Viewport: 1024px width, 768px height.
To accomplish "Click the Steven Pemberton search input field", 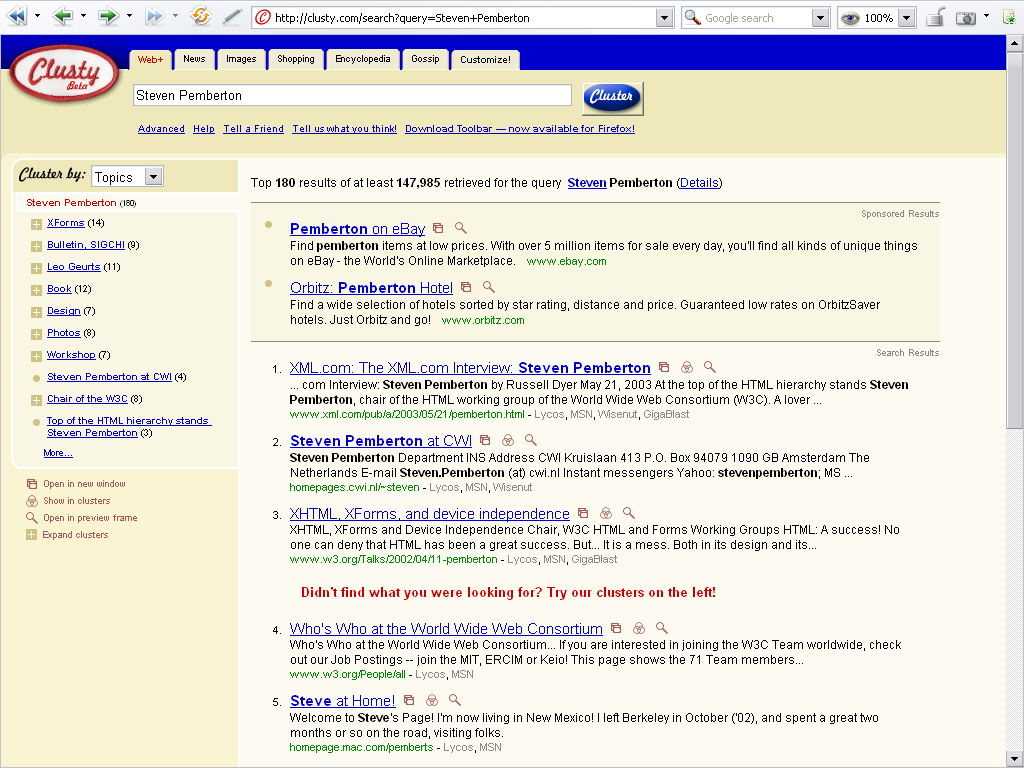I will click(x=352, y=96).
